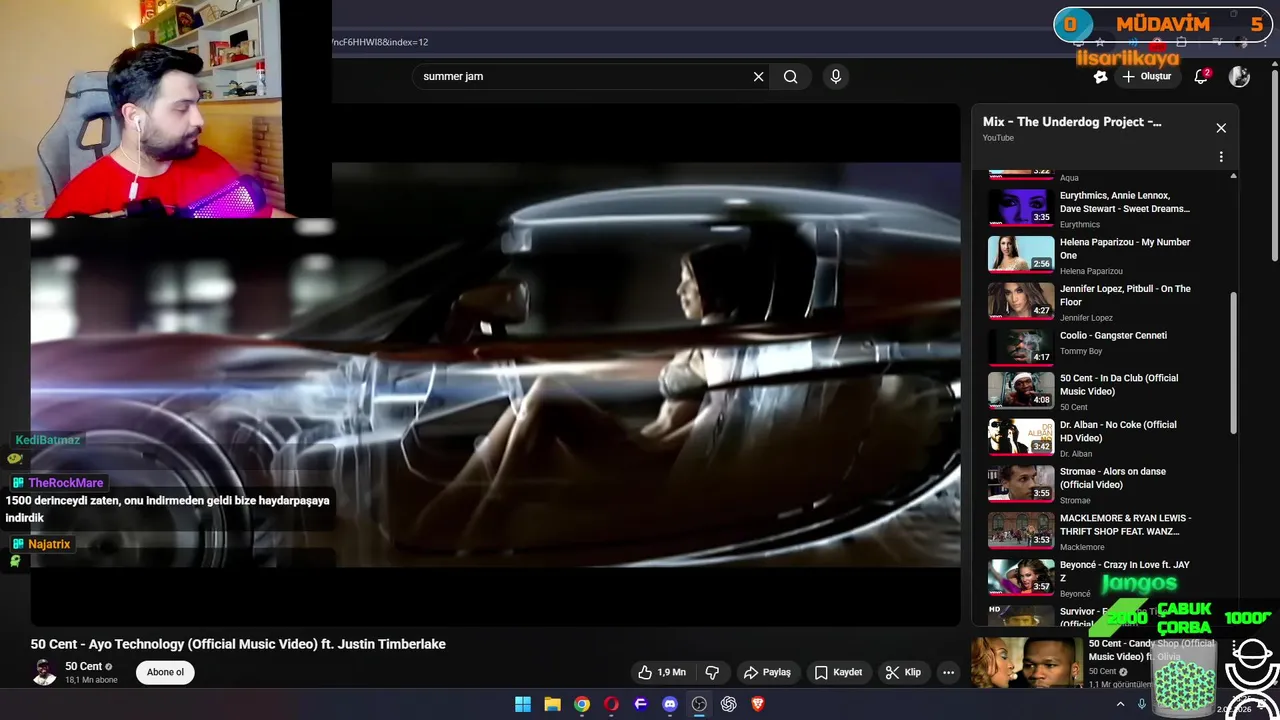Clear the search box with the X icon
Image resolution: width=1280 pixels, height=720 pixels.
click(x=758, y=77)
